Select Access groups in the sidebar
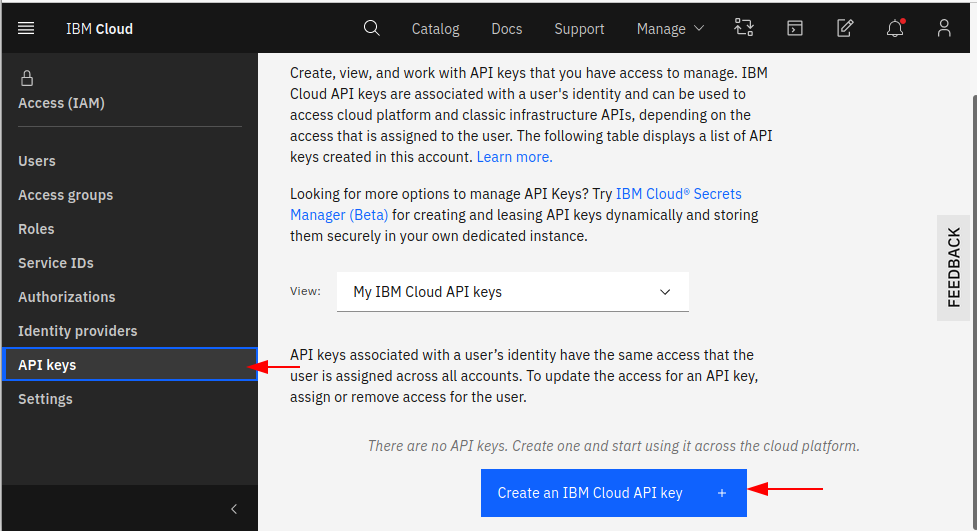Image resolution: width=977 pixels, height=531 pixels. tap(65, 195)
